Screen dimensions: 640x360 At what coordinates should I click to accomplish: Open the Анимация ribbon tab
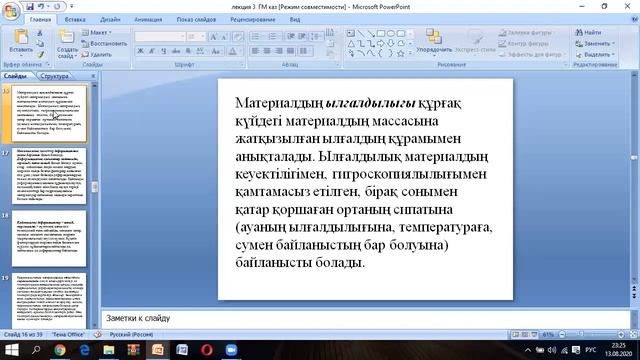(x=148, y=20)
